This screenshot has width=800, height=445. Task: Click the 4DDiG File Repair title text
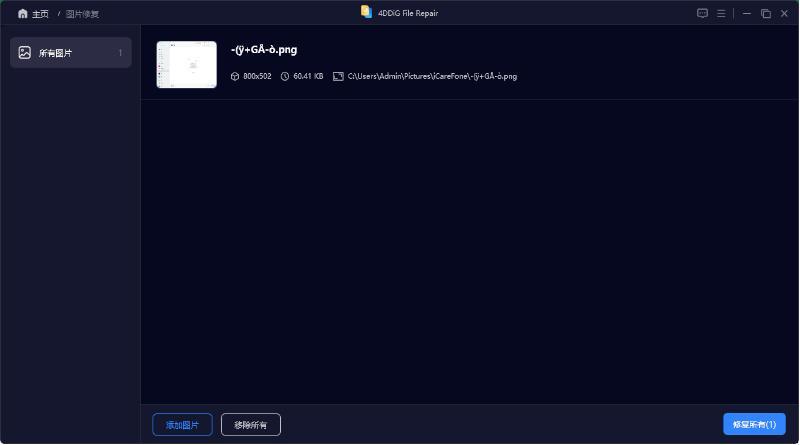408,13
